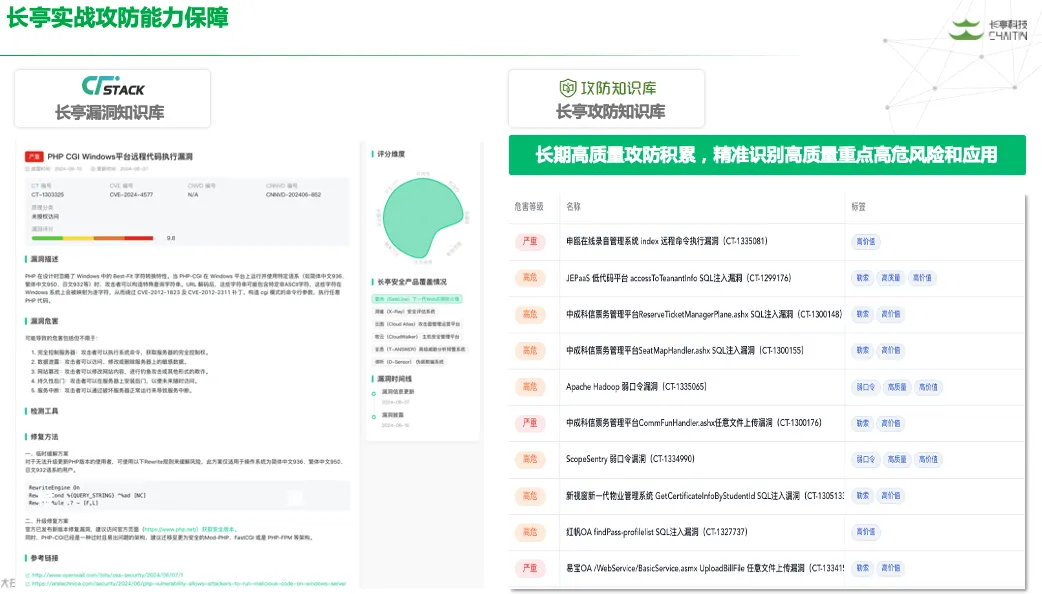Click the 严重 severity badge in the 申瓯在线录音管理系统 row
The height and width of the screenshot is (594, 1042).
(529, 241)
